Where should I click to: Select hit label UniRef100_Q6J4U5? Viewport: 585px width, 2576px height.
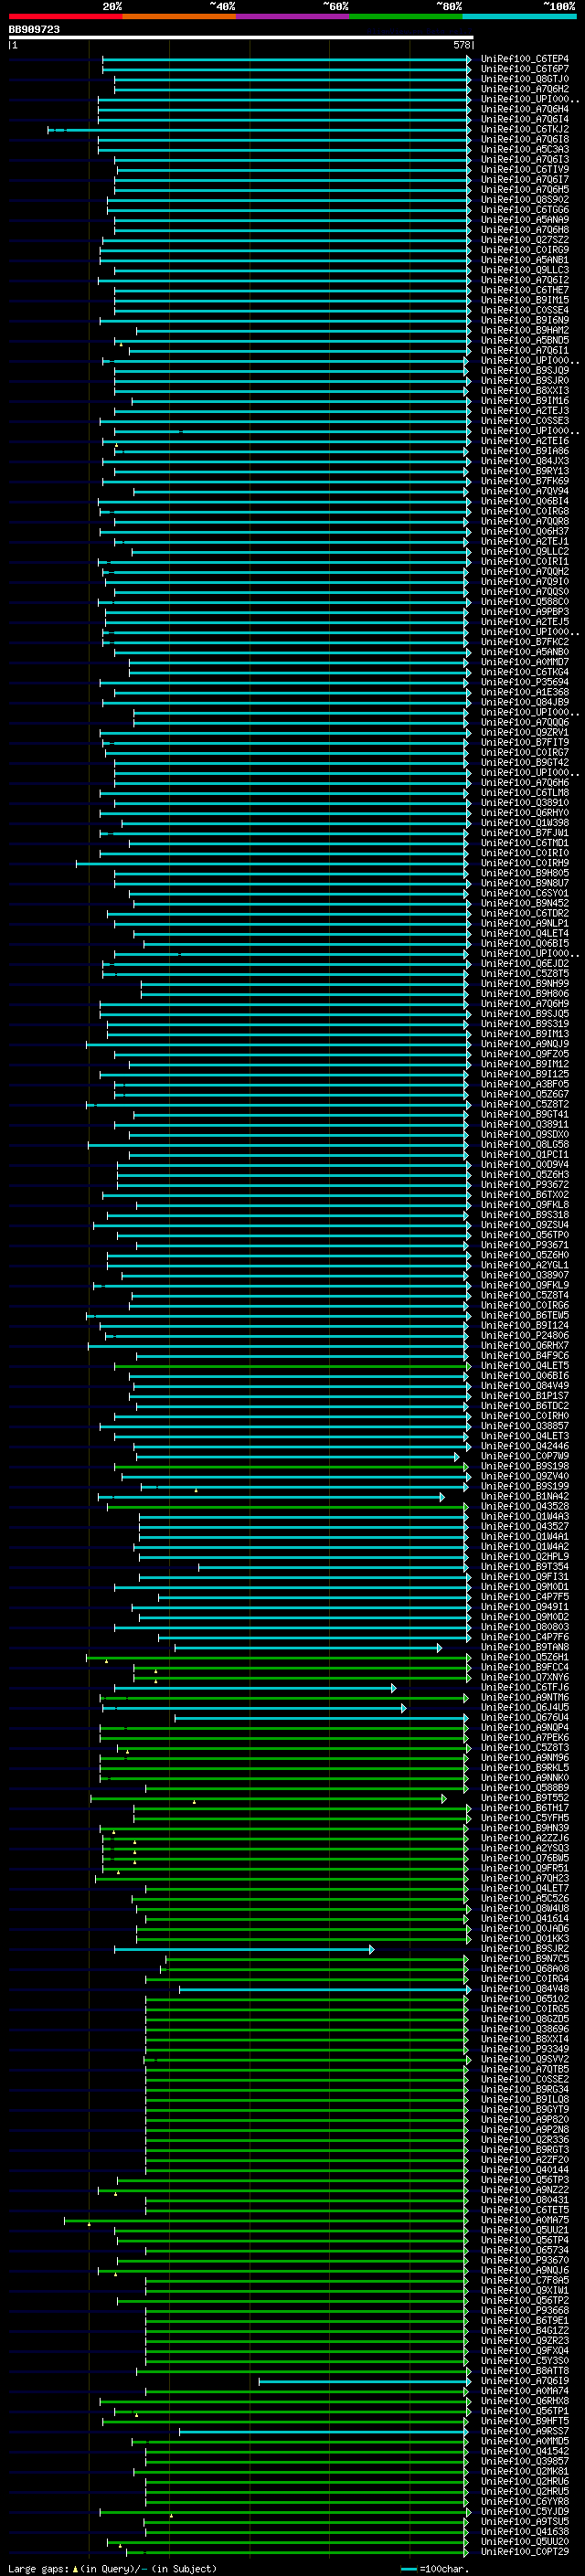[525, 1707]
